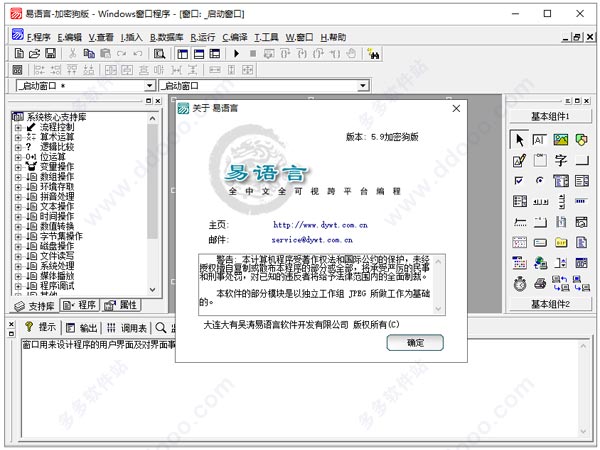
Task: Switch to the 提示 tab
Action: point(41,327)
